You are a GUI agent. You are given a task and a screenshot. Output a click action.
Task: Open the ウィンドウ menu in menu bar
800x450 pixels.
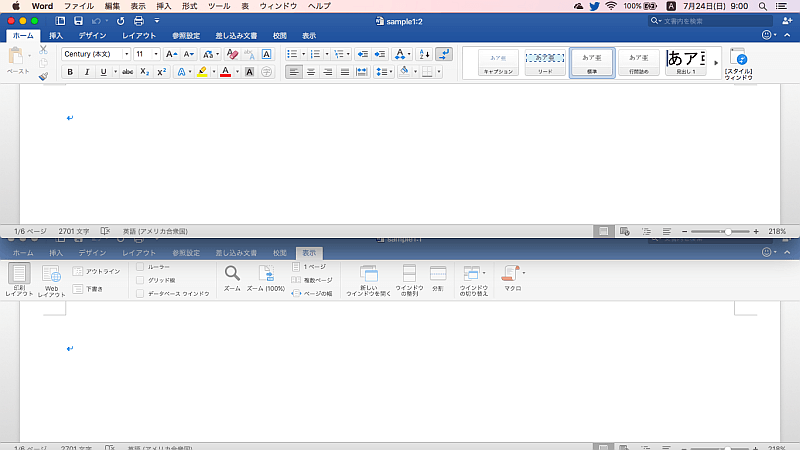278,6
